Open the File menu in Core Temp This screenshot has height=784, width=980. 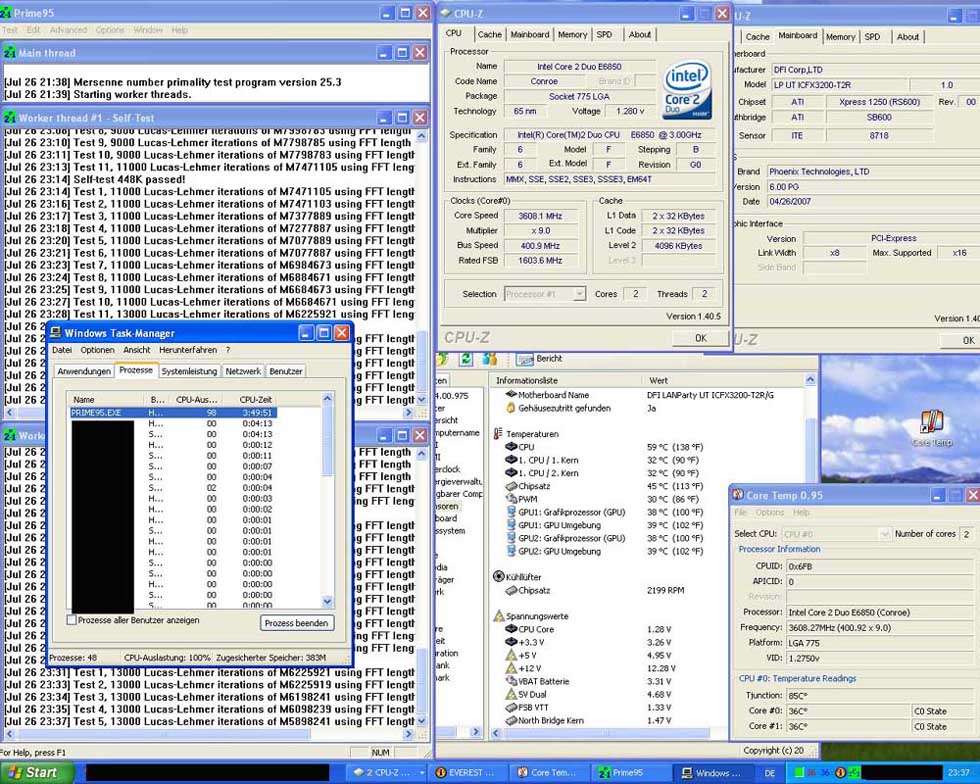click(x=741, y=513)
